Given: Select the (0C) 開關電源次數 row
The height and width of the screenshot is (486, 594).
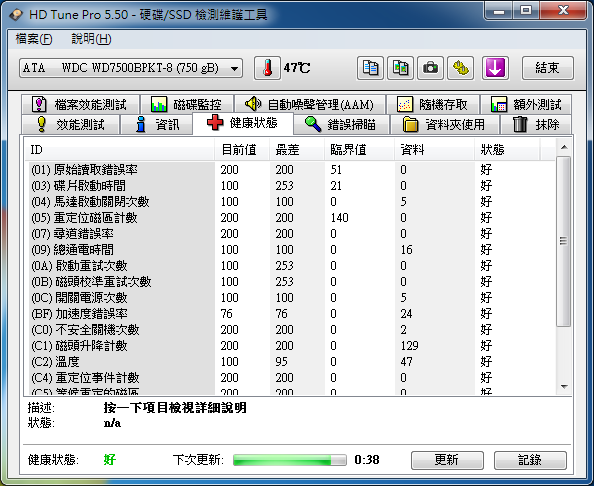Looking at the screenshot, I should (x=292, y=298).
